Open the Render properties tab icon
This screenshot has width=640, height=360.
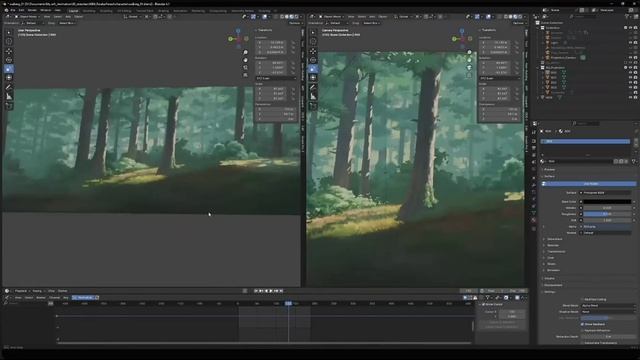pos(534,141)
